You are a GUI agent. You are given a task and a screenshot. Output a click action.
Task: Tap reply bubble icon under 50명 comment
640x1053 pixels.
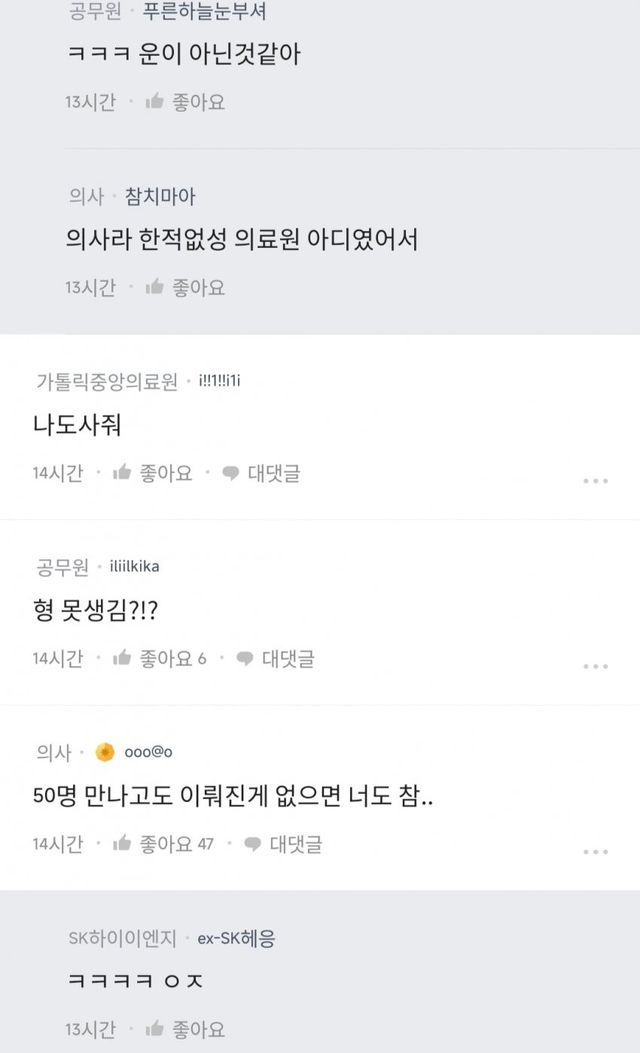252,844
